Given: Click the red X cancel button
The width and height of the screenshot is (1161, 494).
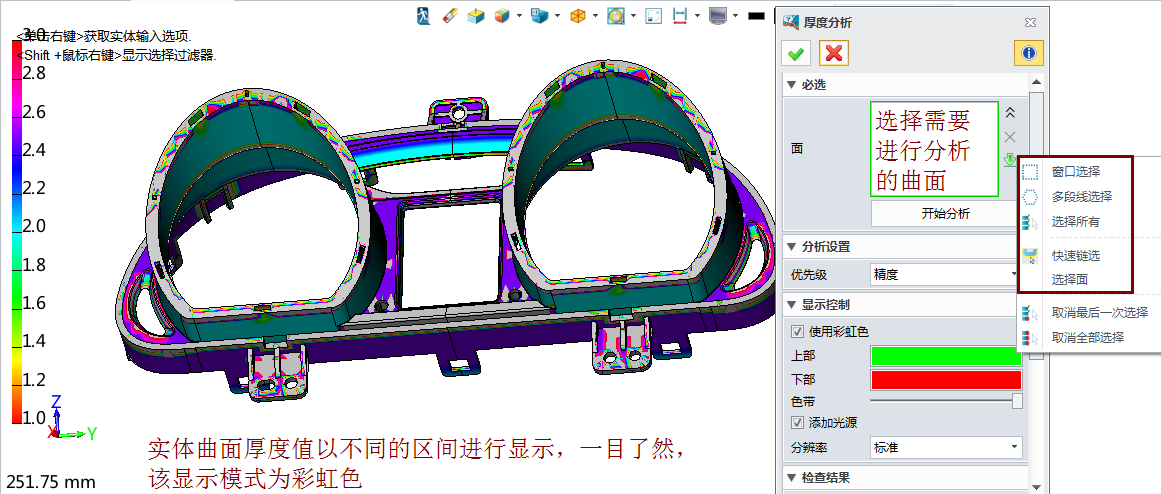Looking at the screenshot, I should pos(833,54).
